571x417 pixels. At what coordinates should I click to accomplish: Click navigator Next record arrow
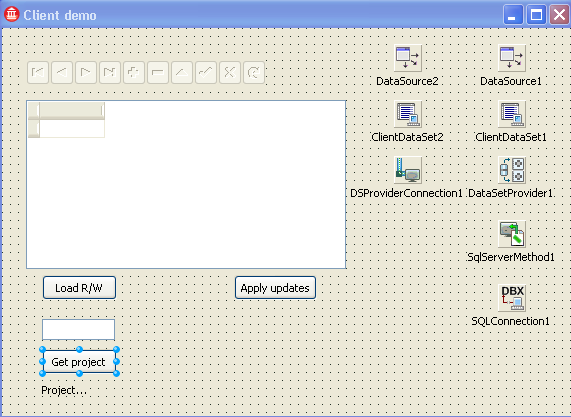[86, 72]
